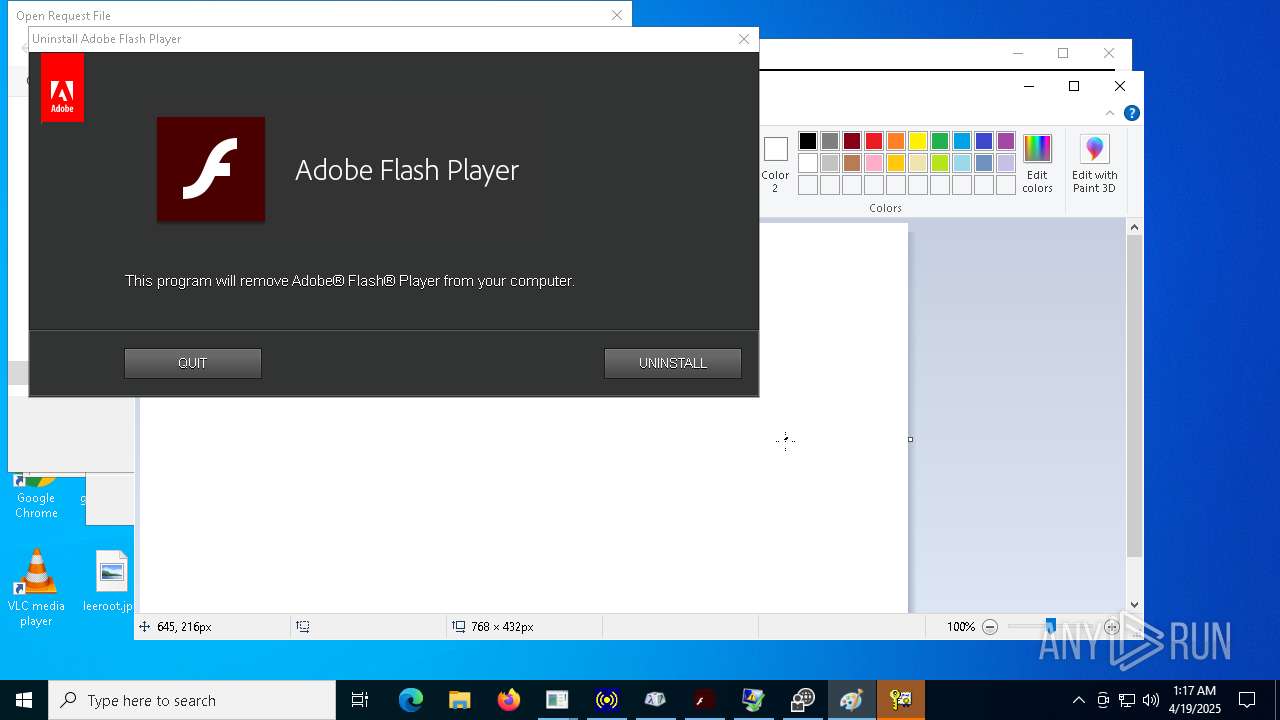Click zoom out minus button in Paint
Image resolution: width=1280 pixels, height=720 pixels.
tap(990, 627)
